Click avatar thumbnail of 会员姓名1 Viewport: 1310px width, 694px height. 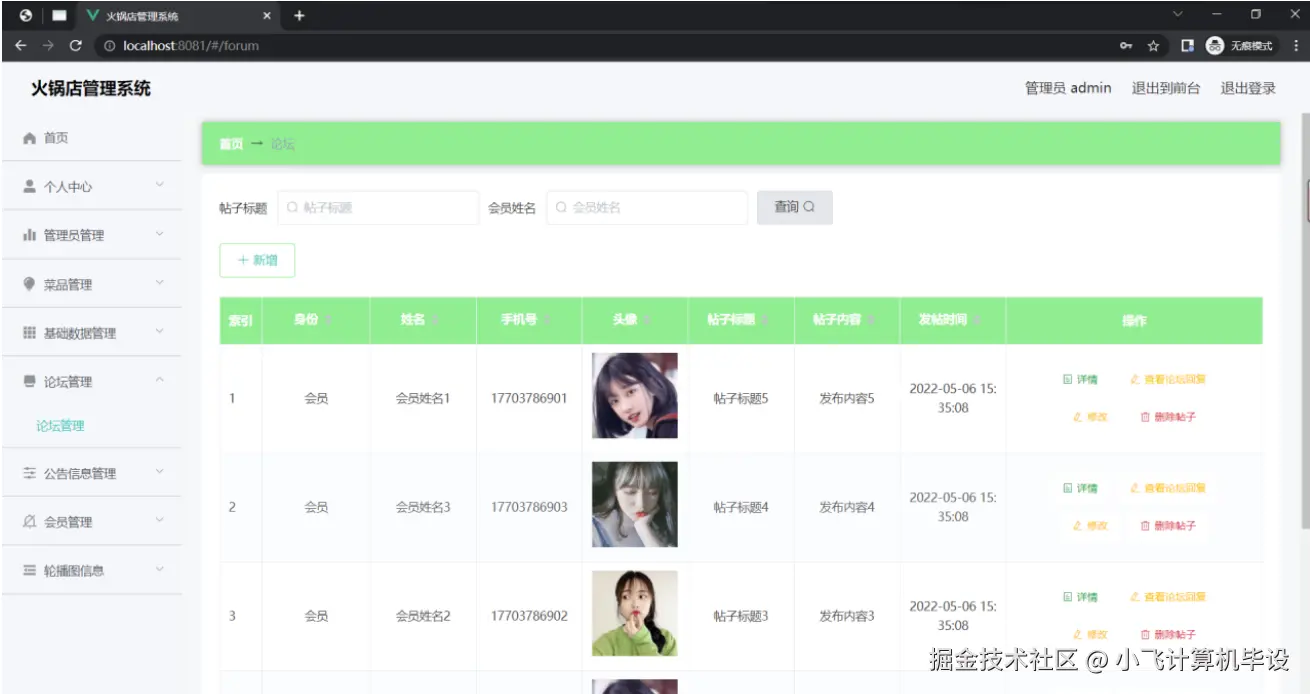pos(635,395)
